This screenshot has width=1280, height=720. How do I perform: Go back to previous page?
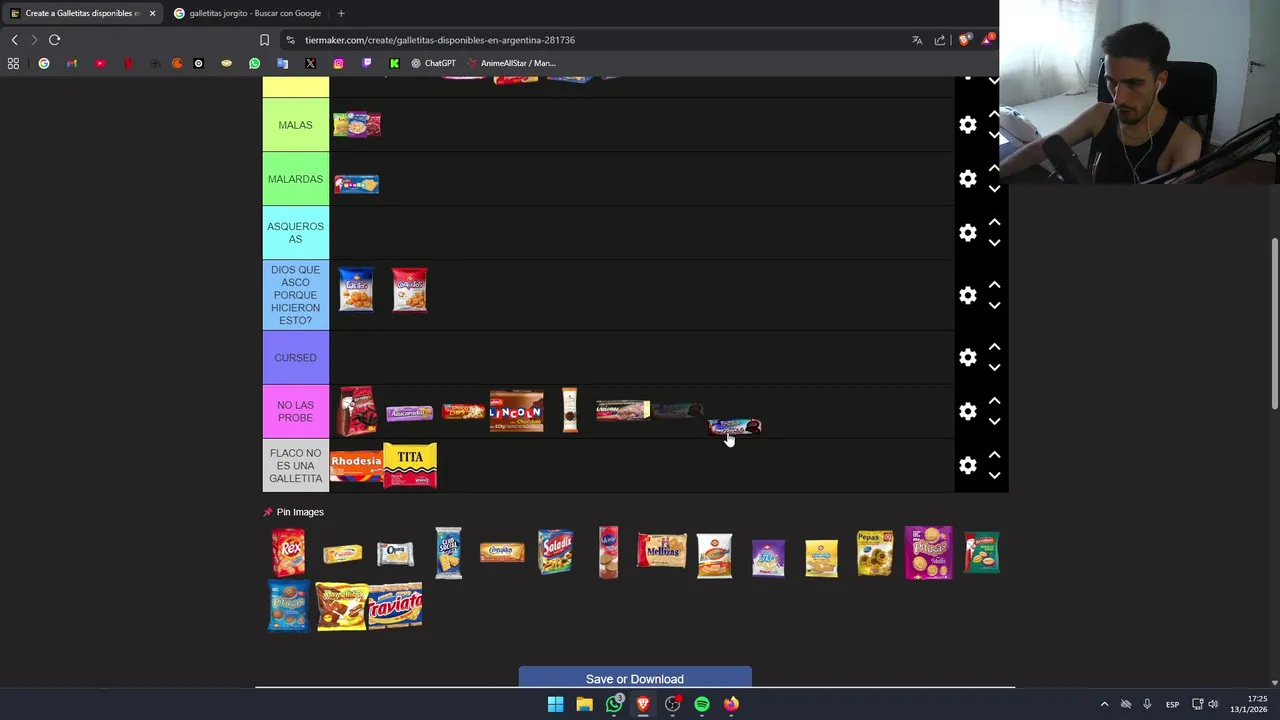(14, 40)
